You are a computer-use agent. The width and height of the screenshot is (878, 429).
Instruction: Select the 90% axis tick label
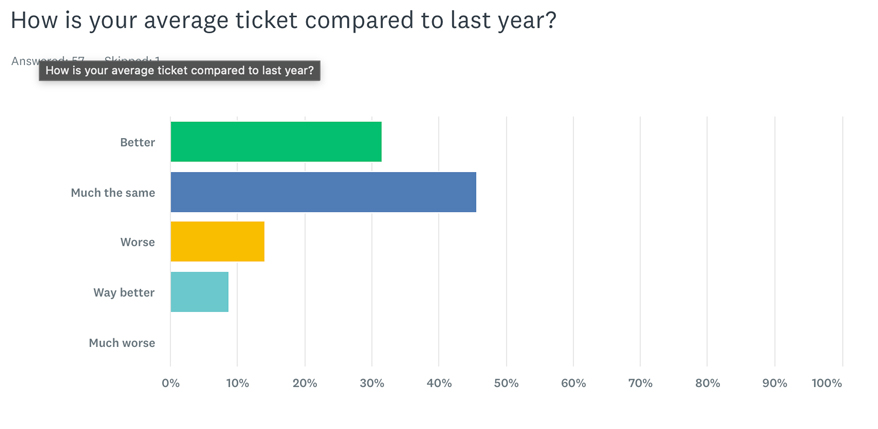[774, 383]
